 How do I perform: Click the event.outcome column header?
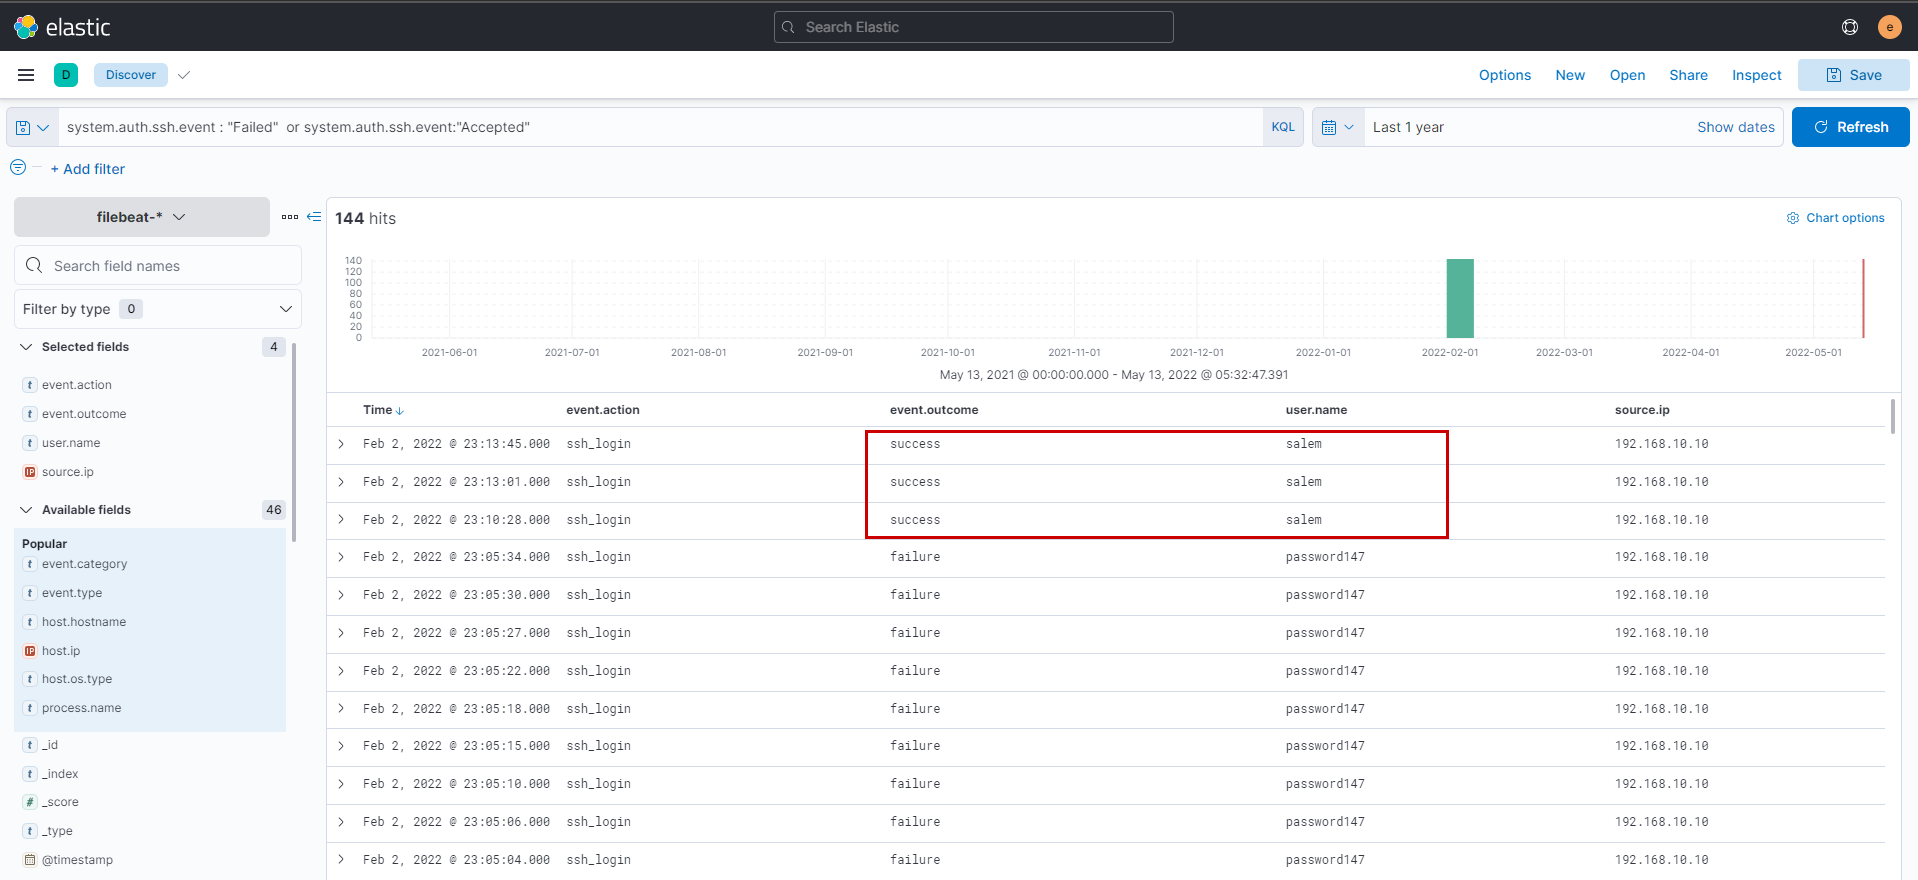point(934,410)
